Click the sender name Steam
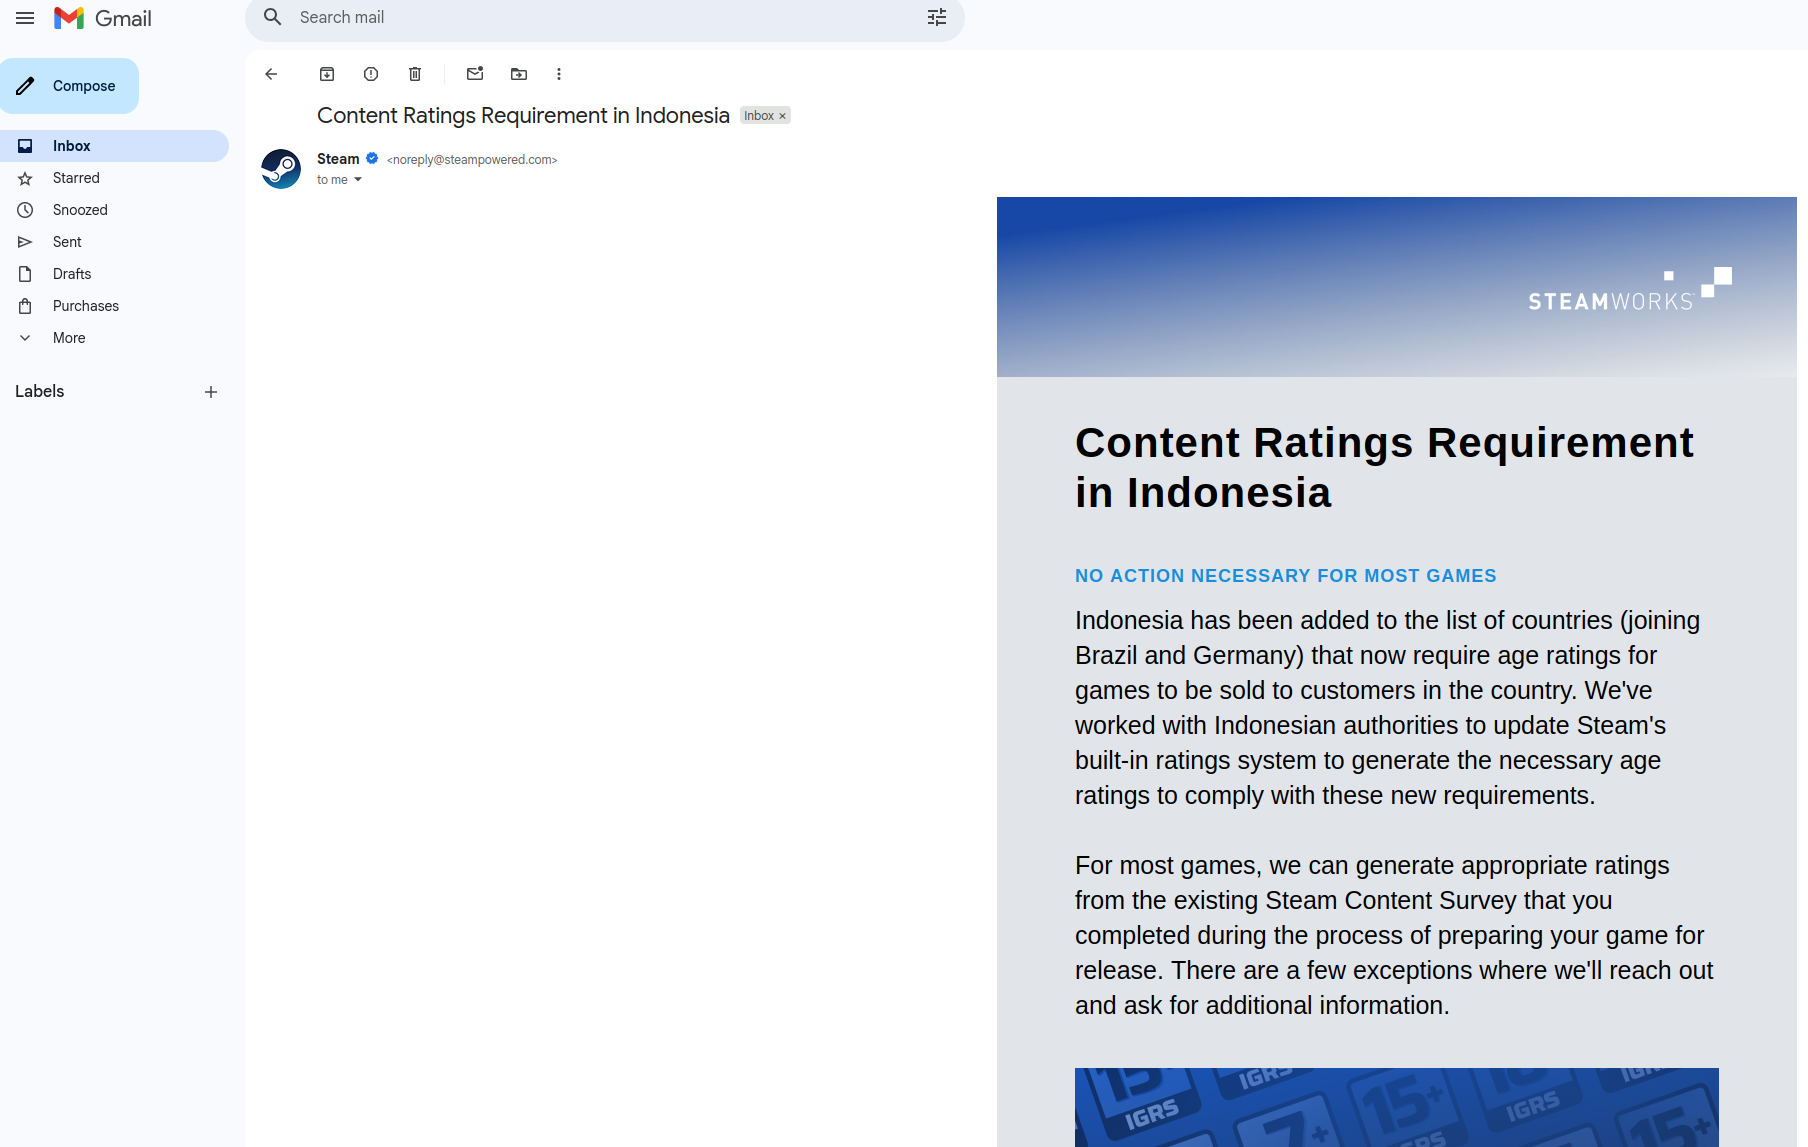The width and height of the screenshot is (1808, 1147). tap(338, 159)
